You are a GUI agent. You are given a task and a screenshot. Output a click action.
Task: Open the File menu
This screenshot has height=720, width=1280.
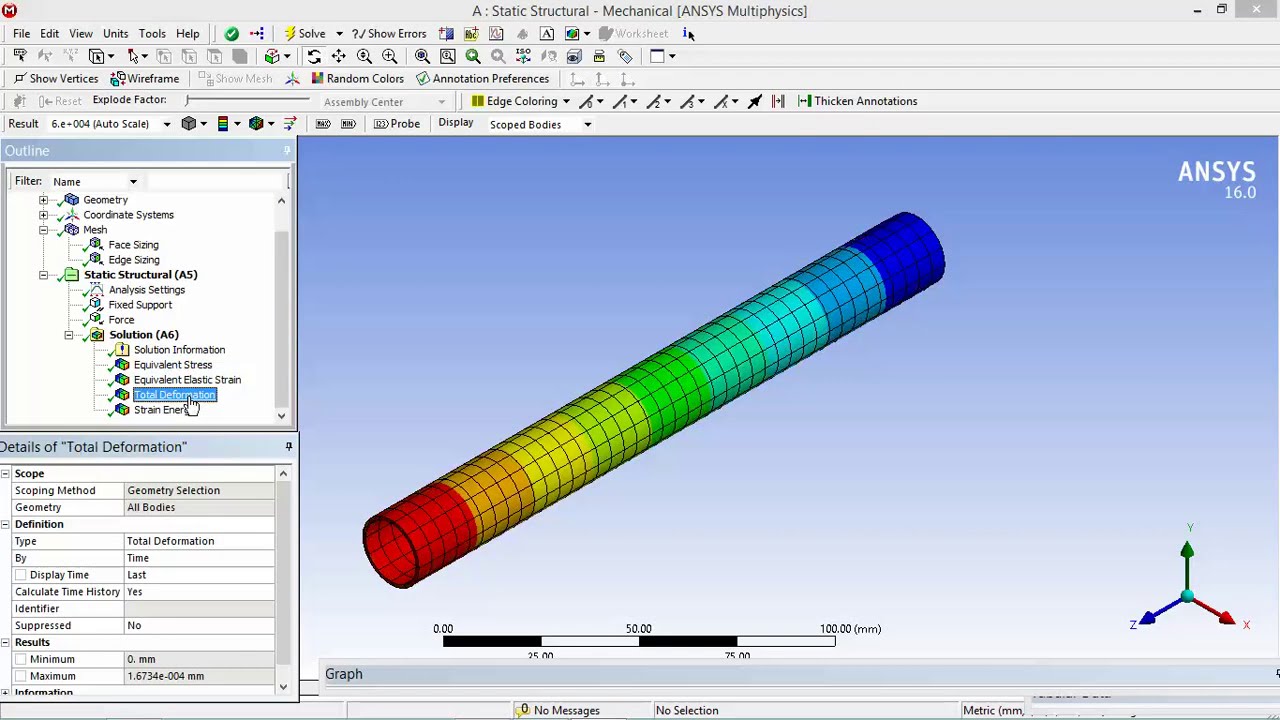(21, 33)
